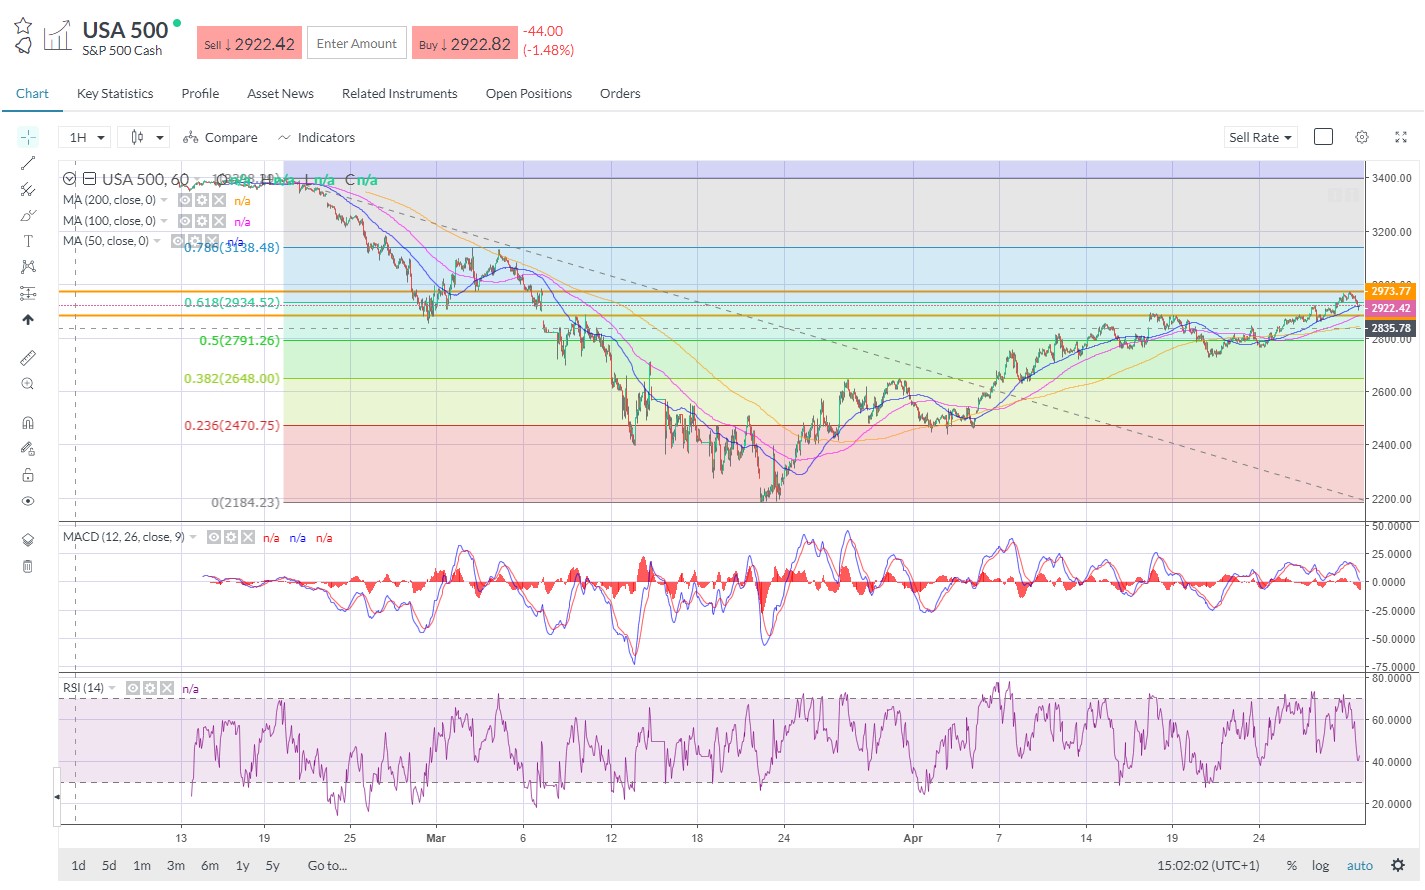Click the Buy 2922.82 button
The image size is (1425, 890).
coord(464,44)
